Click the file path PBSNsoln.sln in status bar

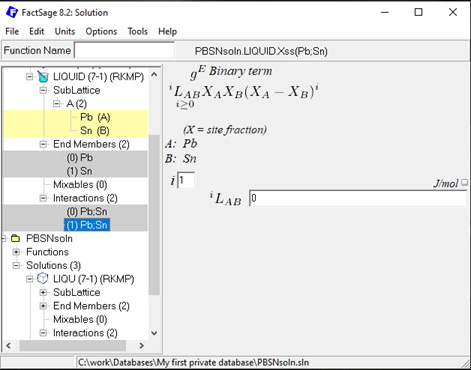[x=193, y=362]
